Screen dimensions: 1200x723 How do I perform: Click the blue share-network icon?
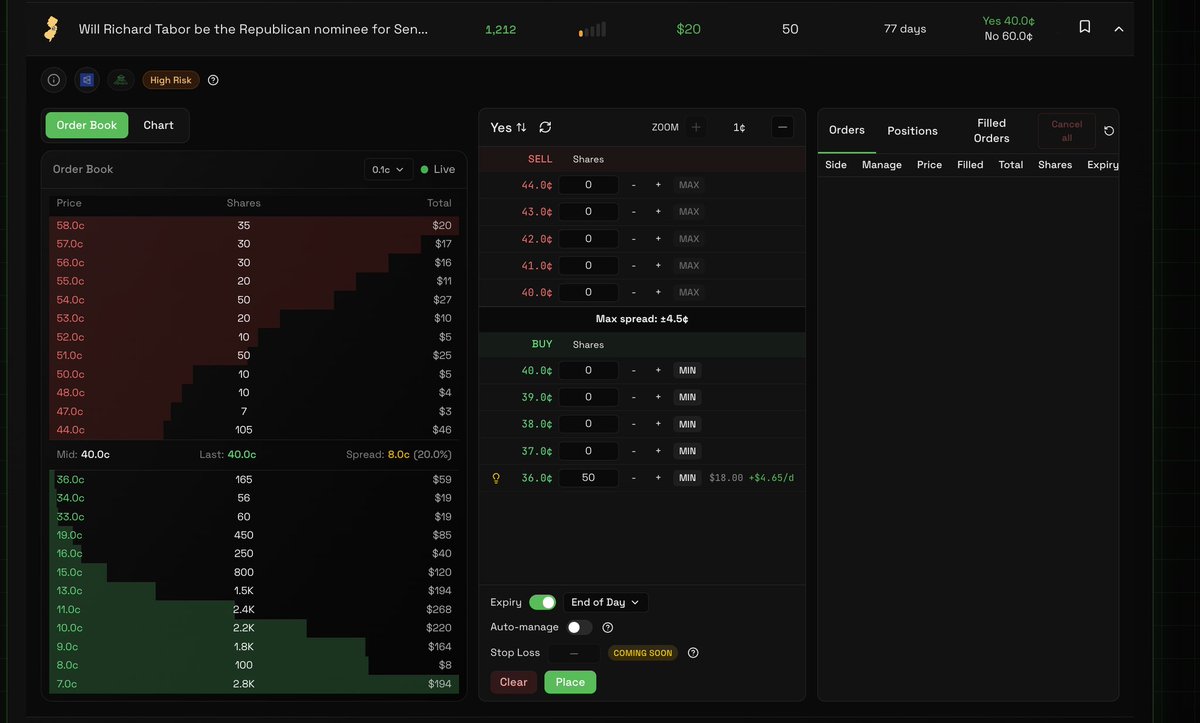click(87, 80)
